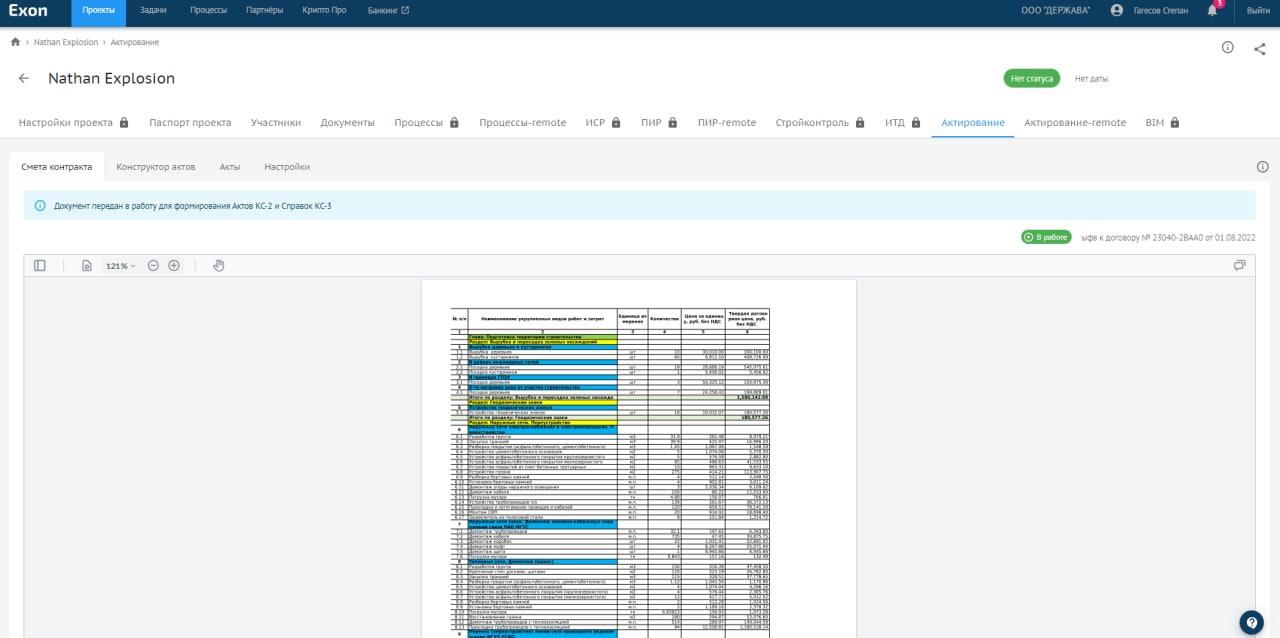Image resolution: width=1280 pixels, height=638 pixels.
Task: Click the Нет даты label
Action: point(1091,78)
